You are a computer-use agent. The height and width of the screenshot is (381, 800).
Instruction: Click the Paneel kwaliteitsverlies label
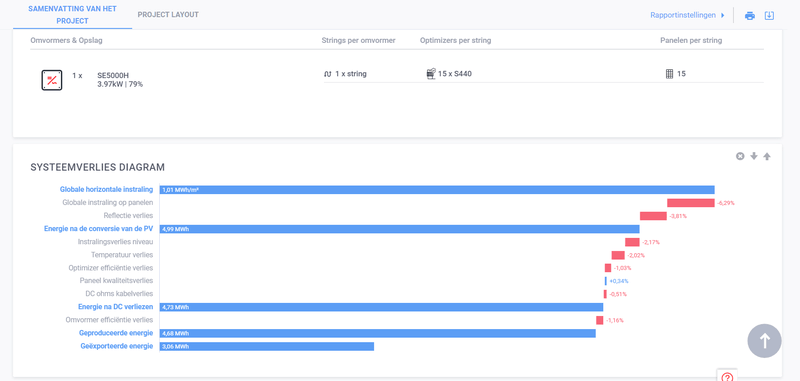click(x=116, y=281)
